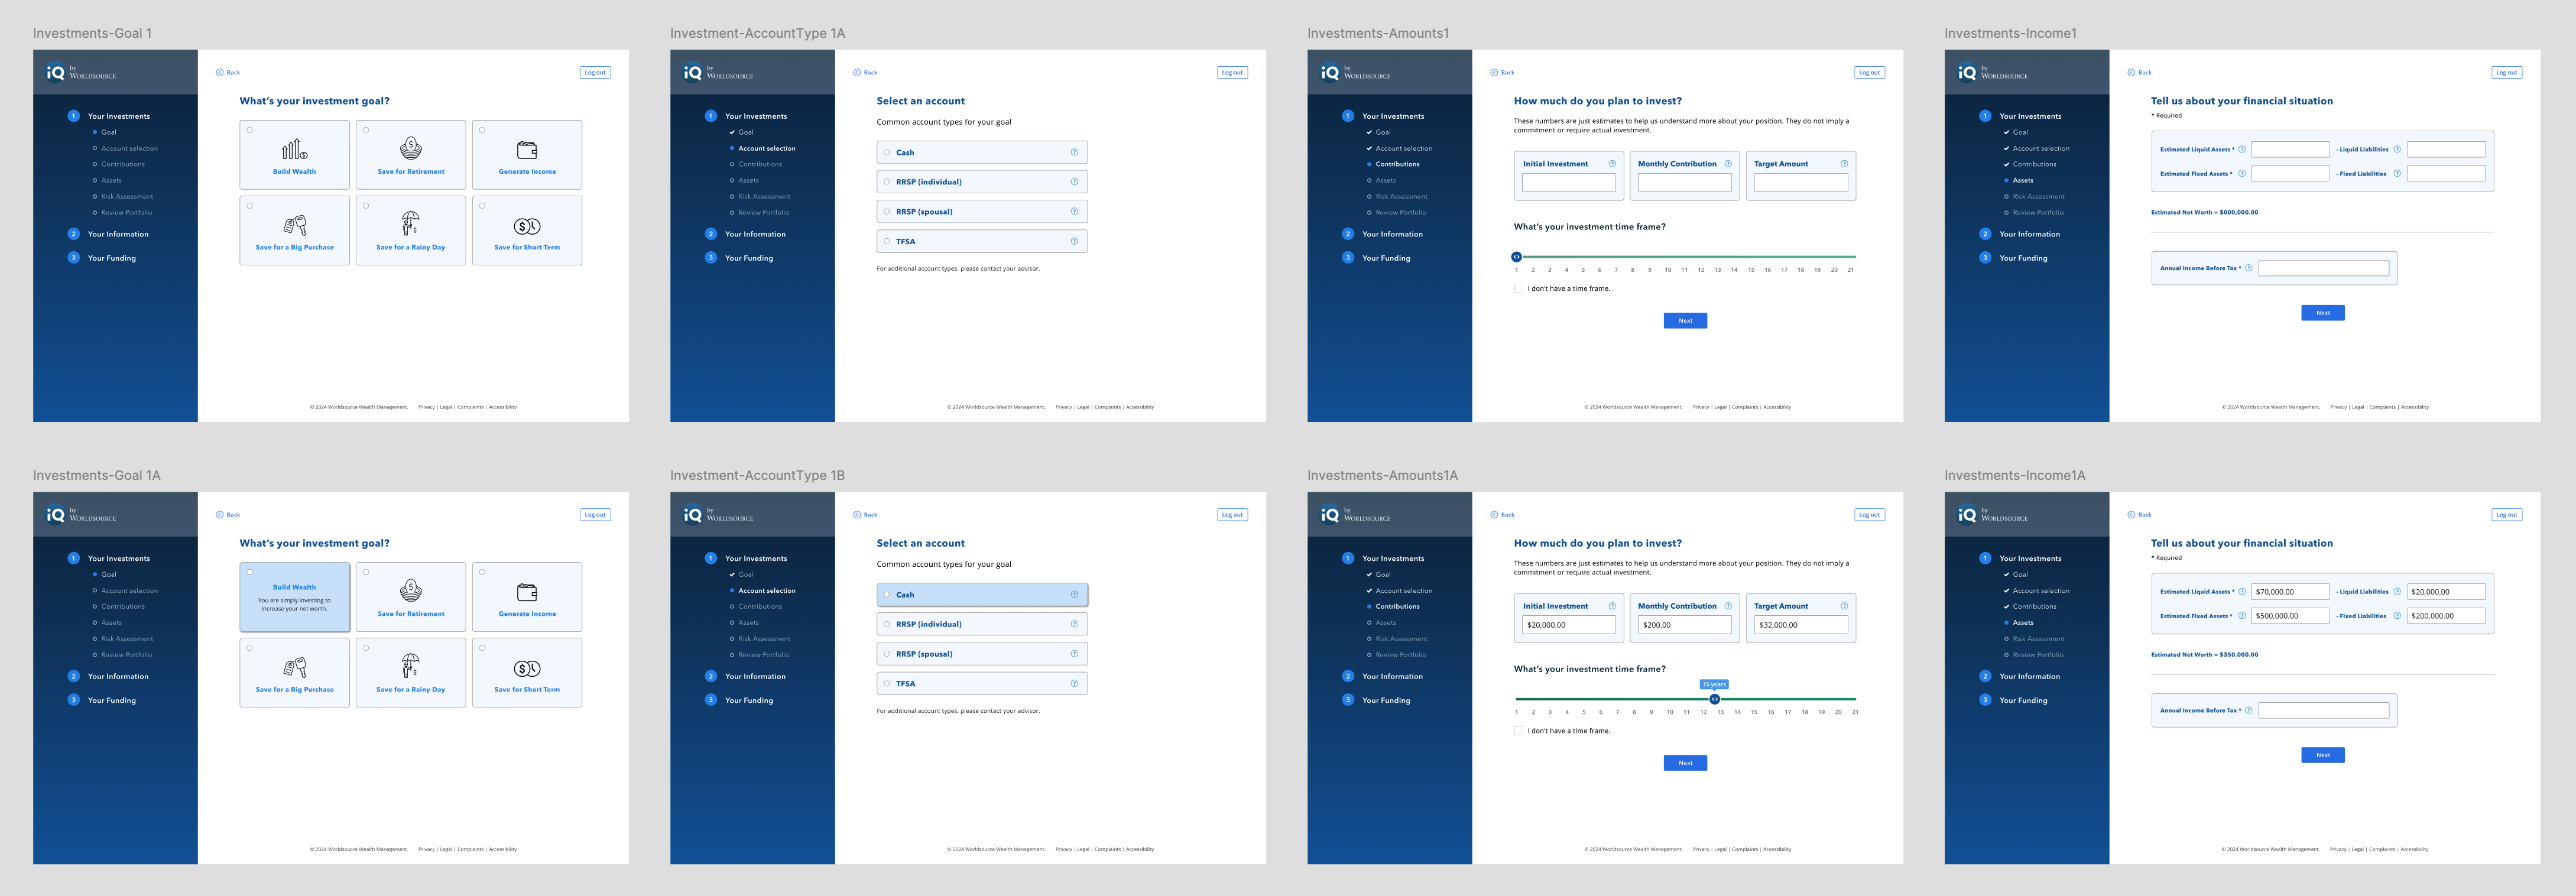Click the Next button in the Investments-Income1A frame

tap(2322, 755)
